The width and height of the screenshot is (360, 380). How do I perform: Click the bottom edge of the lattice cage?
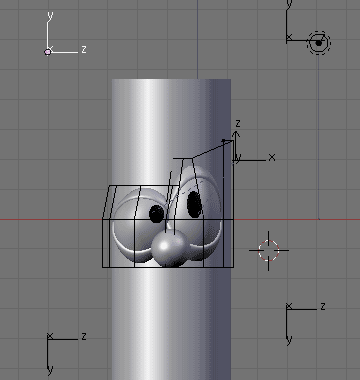pyautogui.click(x=168, y=267)
